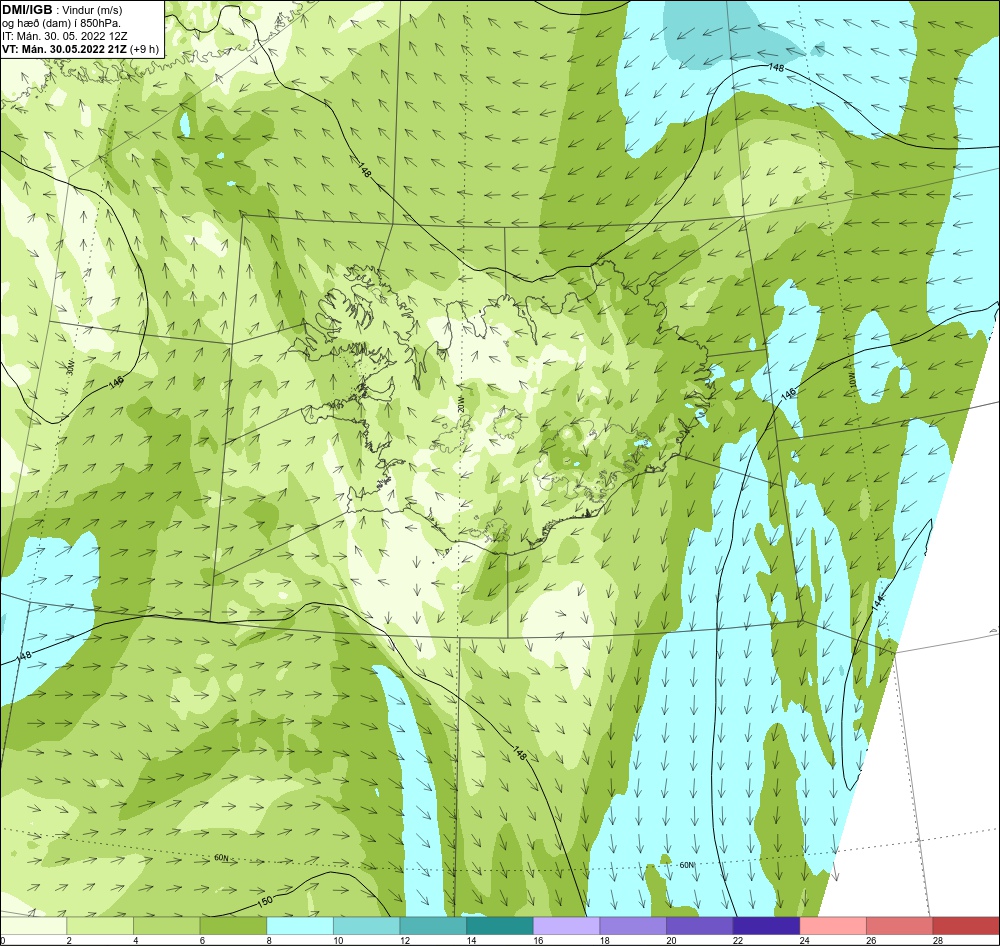Click the '144' contour label
The height and width of the screenshot is (946, 1000).
879,602
